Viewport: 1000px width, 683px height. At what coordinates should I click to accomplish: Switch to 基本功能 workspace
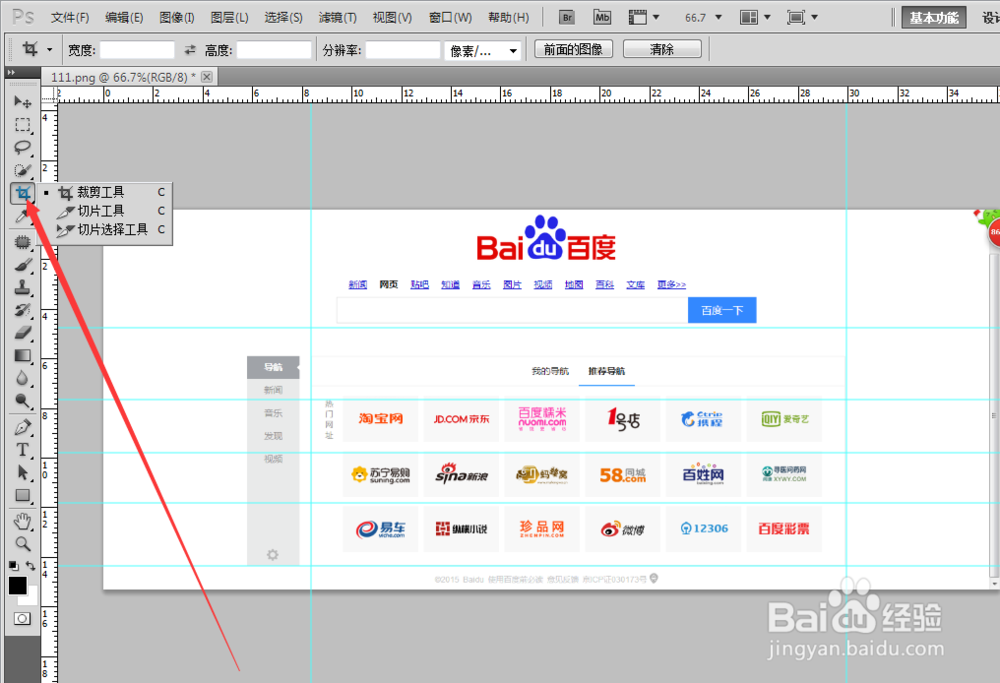[934, 18]
